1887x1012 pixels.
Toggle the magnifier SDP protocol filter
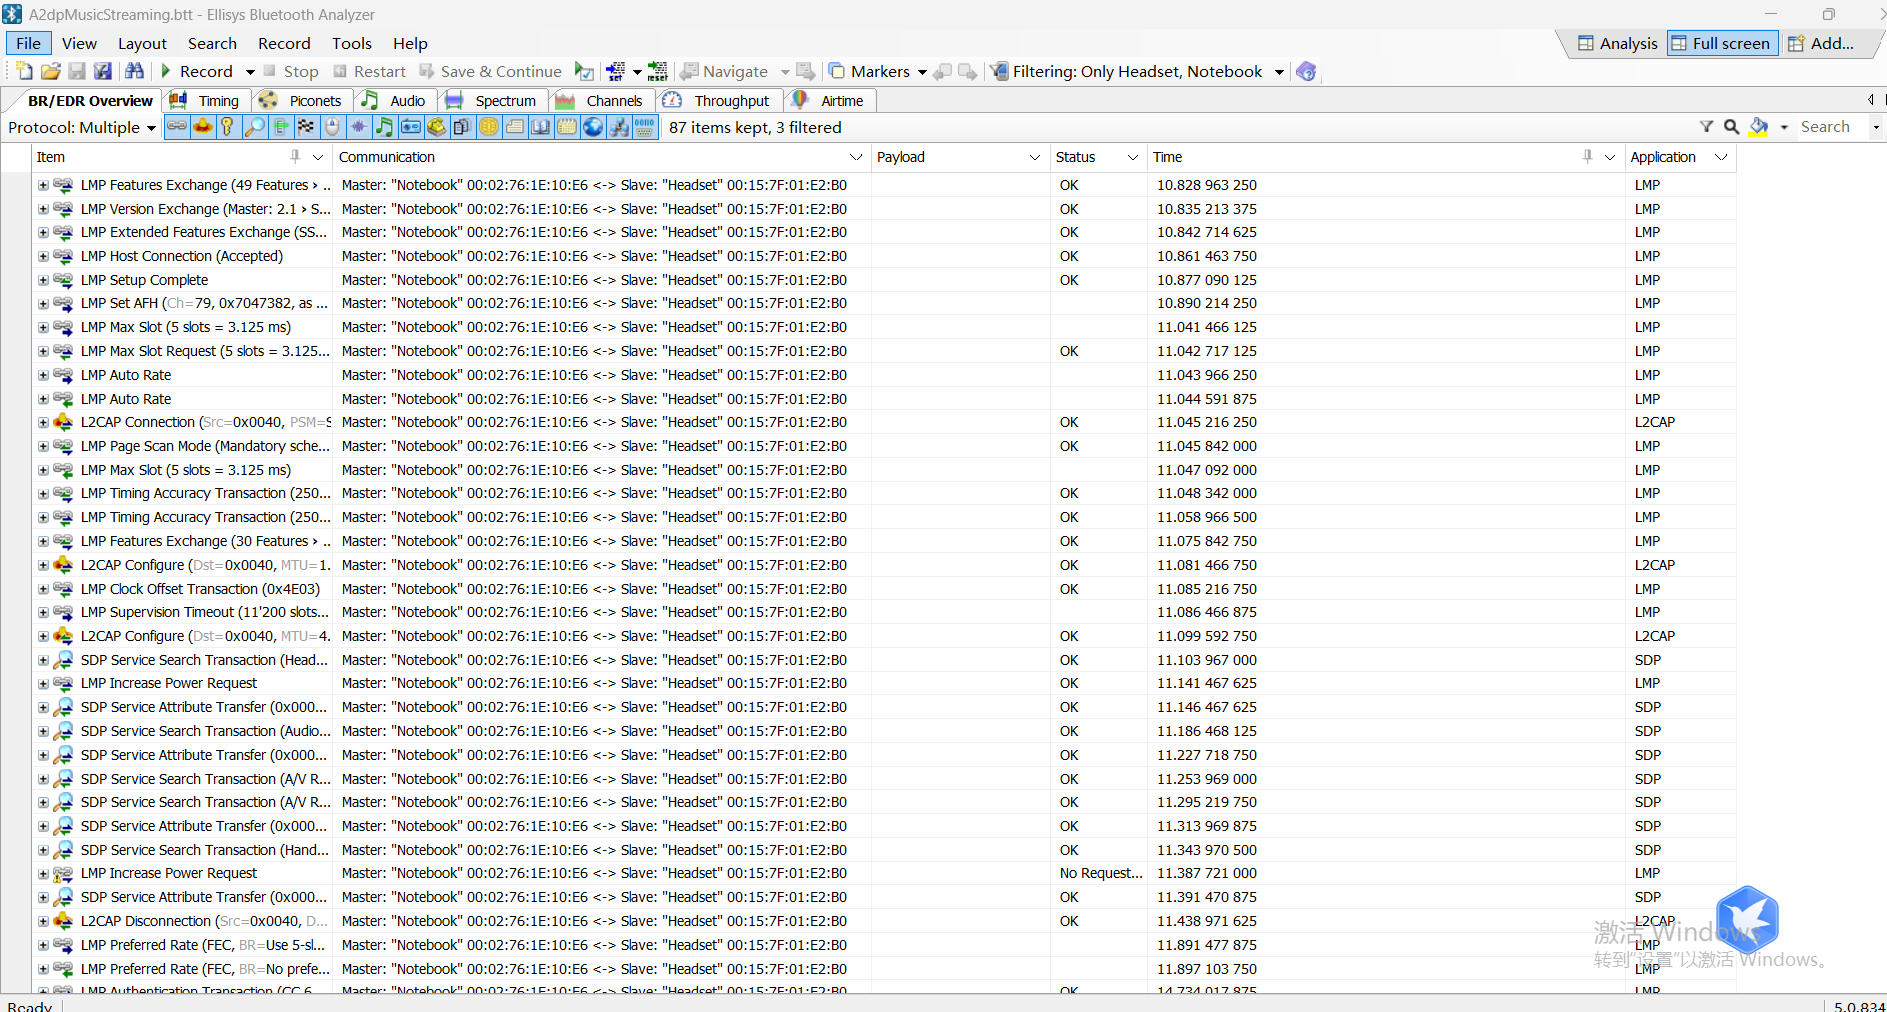(x=255, y=127)
